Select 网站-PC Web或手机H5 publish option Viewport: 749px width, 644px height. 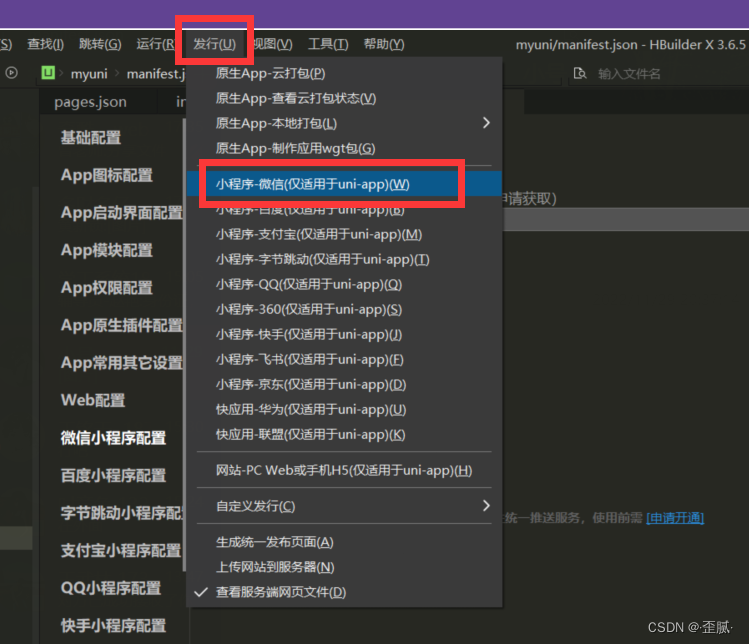pos(344,471)
